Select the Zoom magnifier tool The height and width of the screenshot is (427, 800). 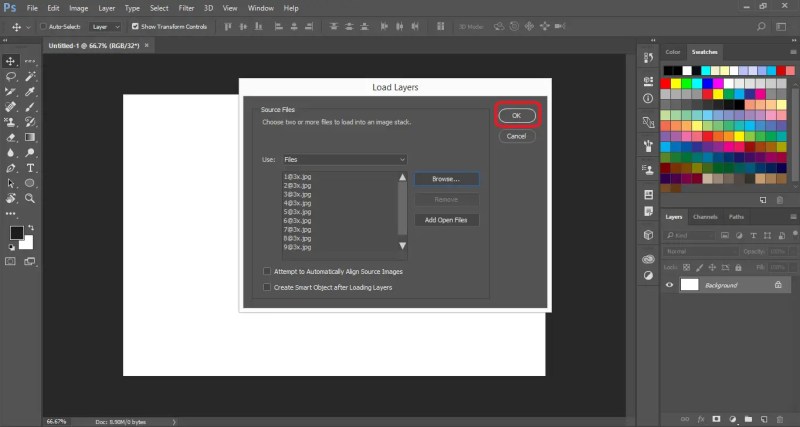(30, 198)
